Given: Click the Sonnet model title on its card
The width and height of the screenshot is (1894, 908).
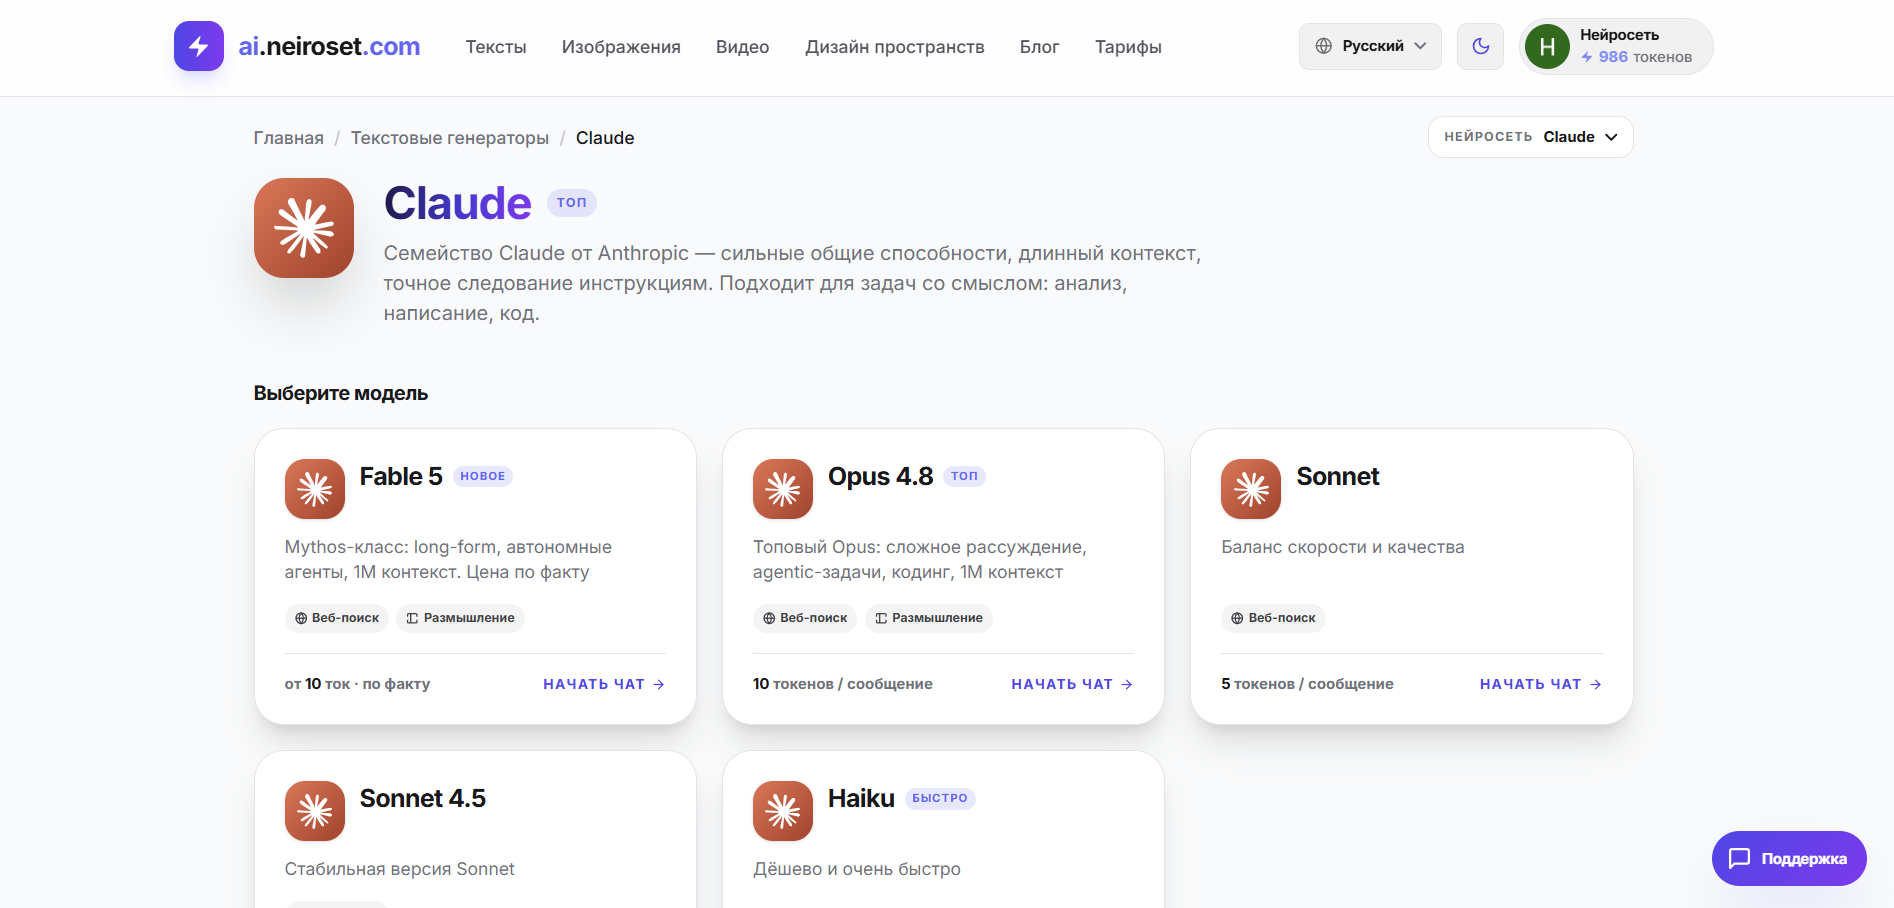Looking at the screenshot, I should (1338, 476).
